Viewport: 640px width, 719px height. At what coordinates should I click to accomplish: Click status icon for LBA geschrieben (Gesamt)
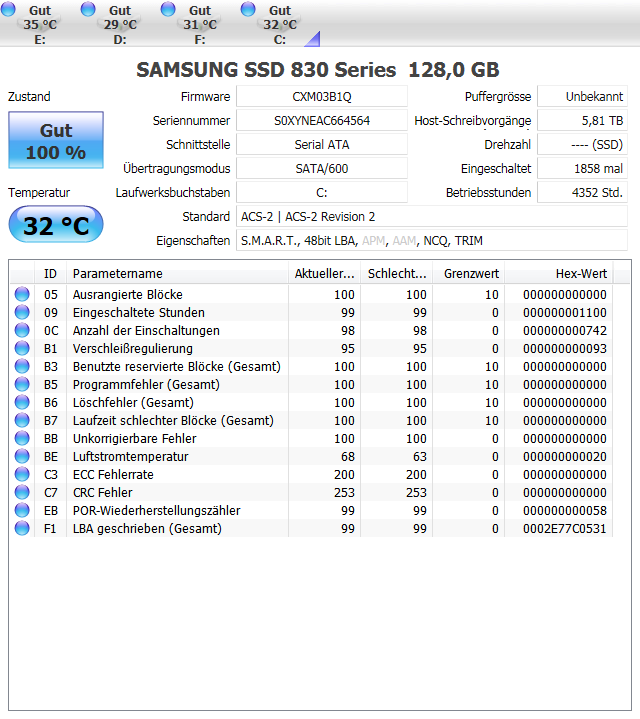point(22,528)
